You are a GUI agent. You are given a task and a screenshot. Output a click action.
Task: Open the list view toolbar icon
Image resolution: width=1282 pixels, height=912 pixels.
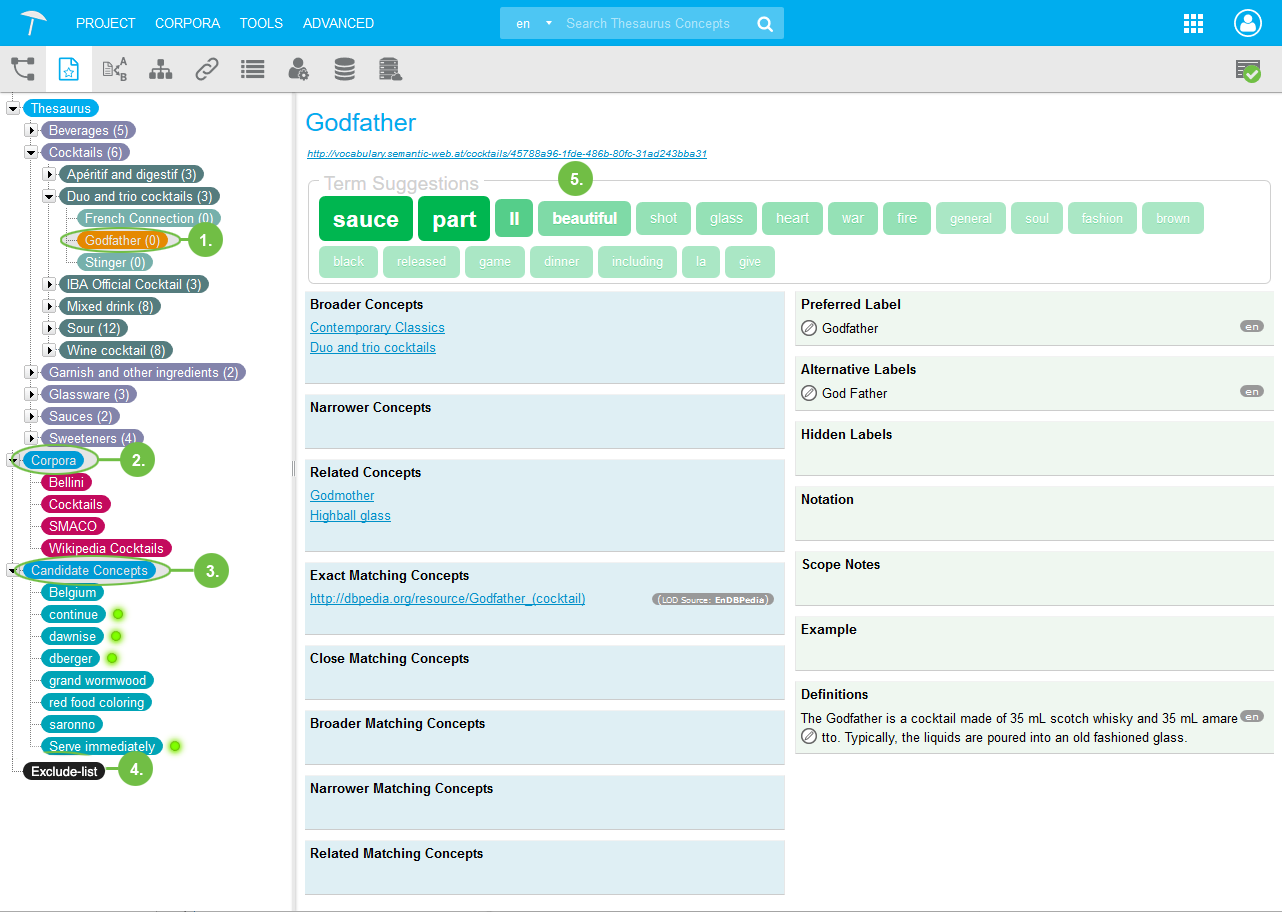coord(253,69)
